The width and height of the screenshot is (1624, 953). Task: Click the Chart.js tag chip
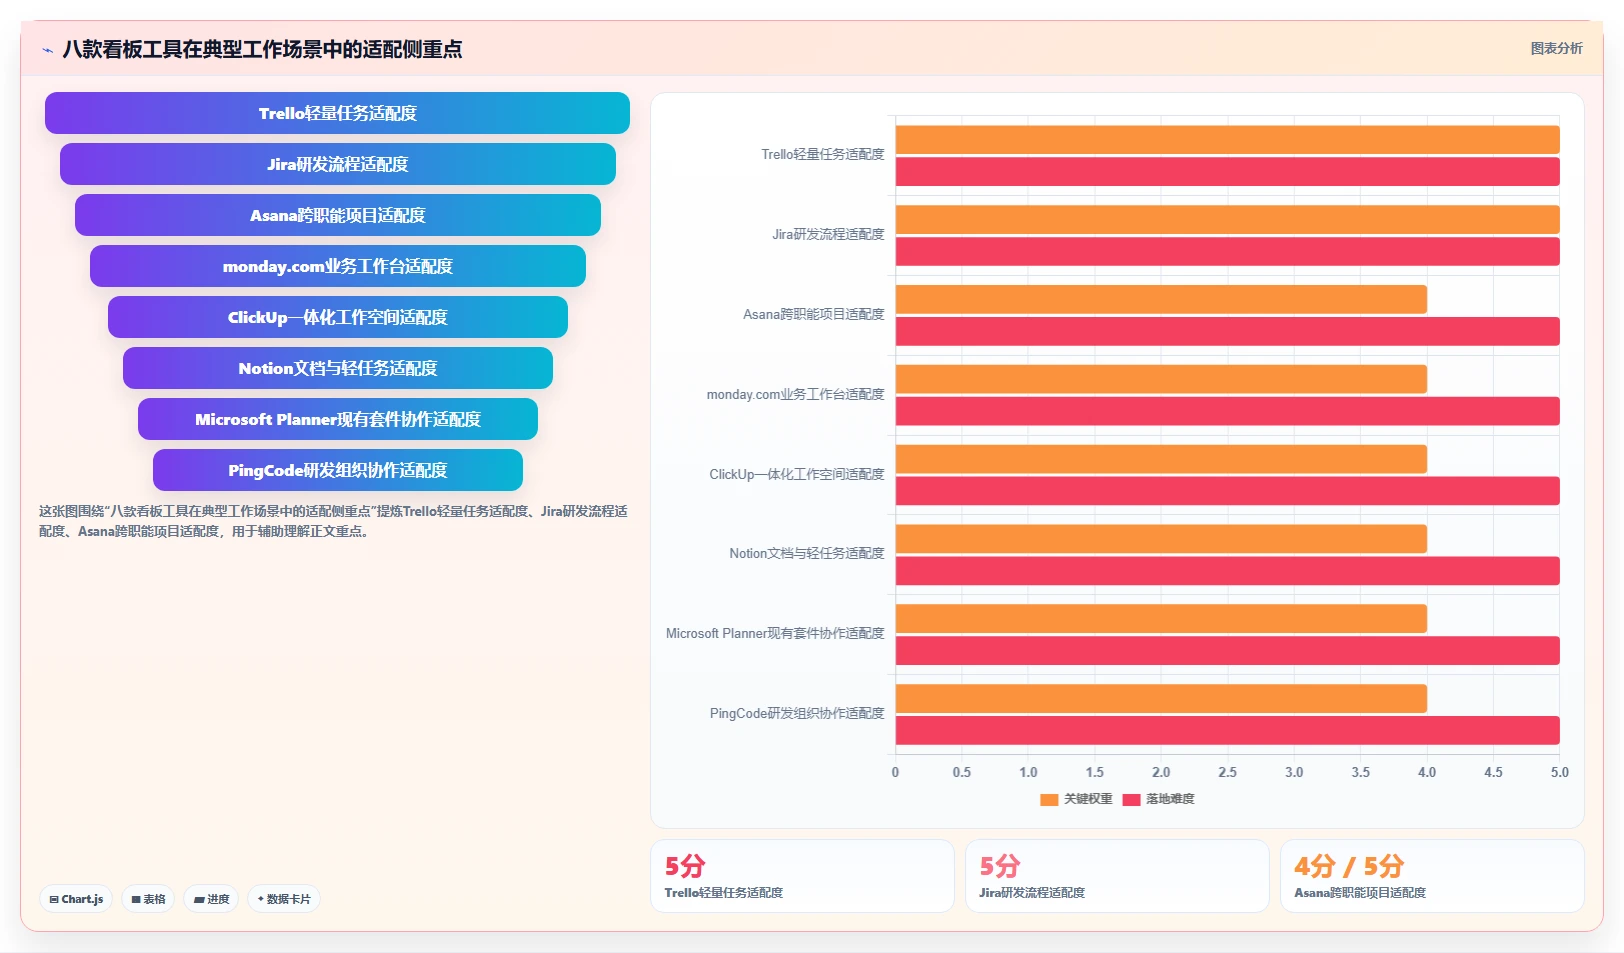[76, 899]
